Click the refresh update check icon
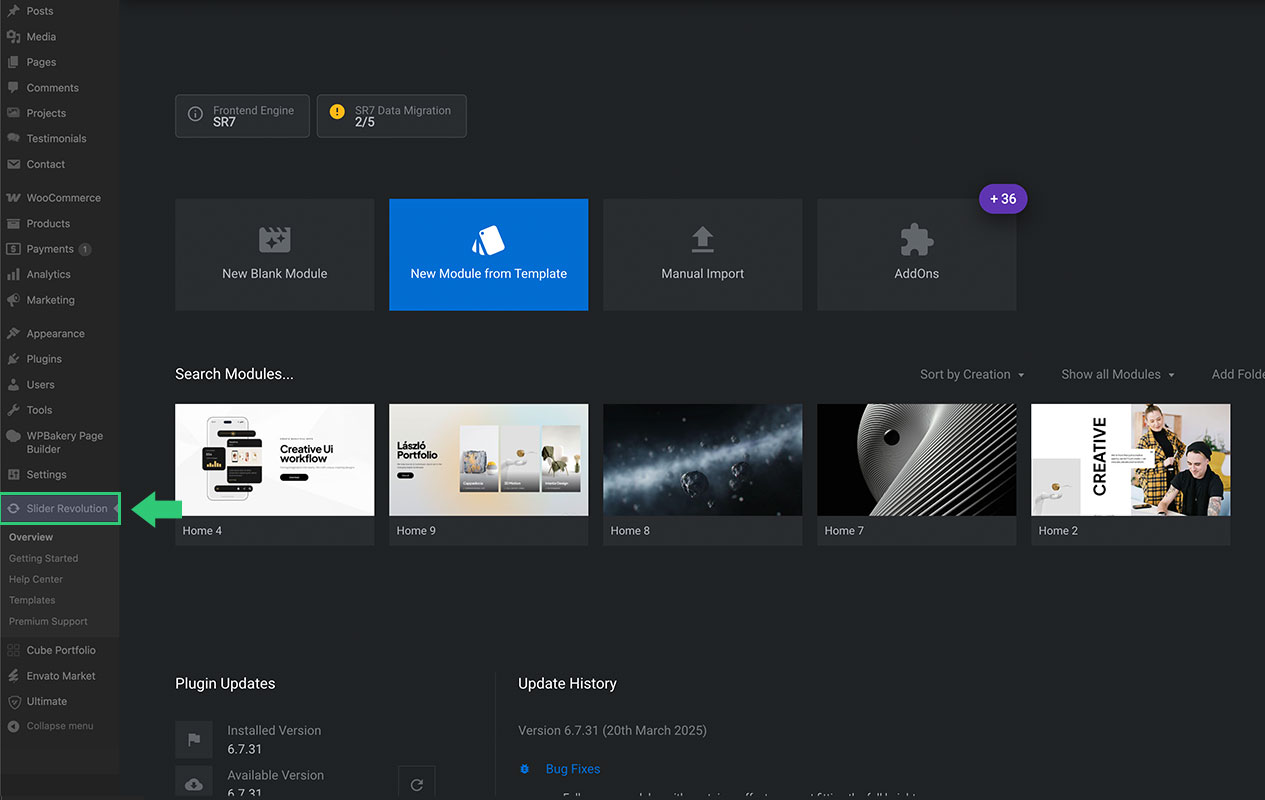This screenshot has width=1265, height=800. tap(416, 784)
